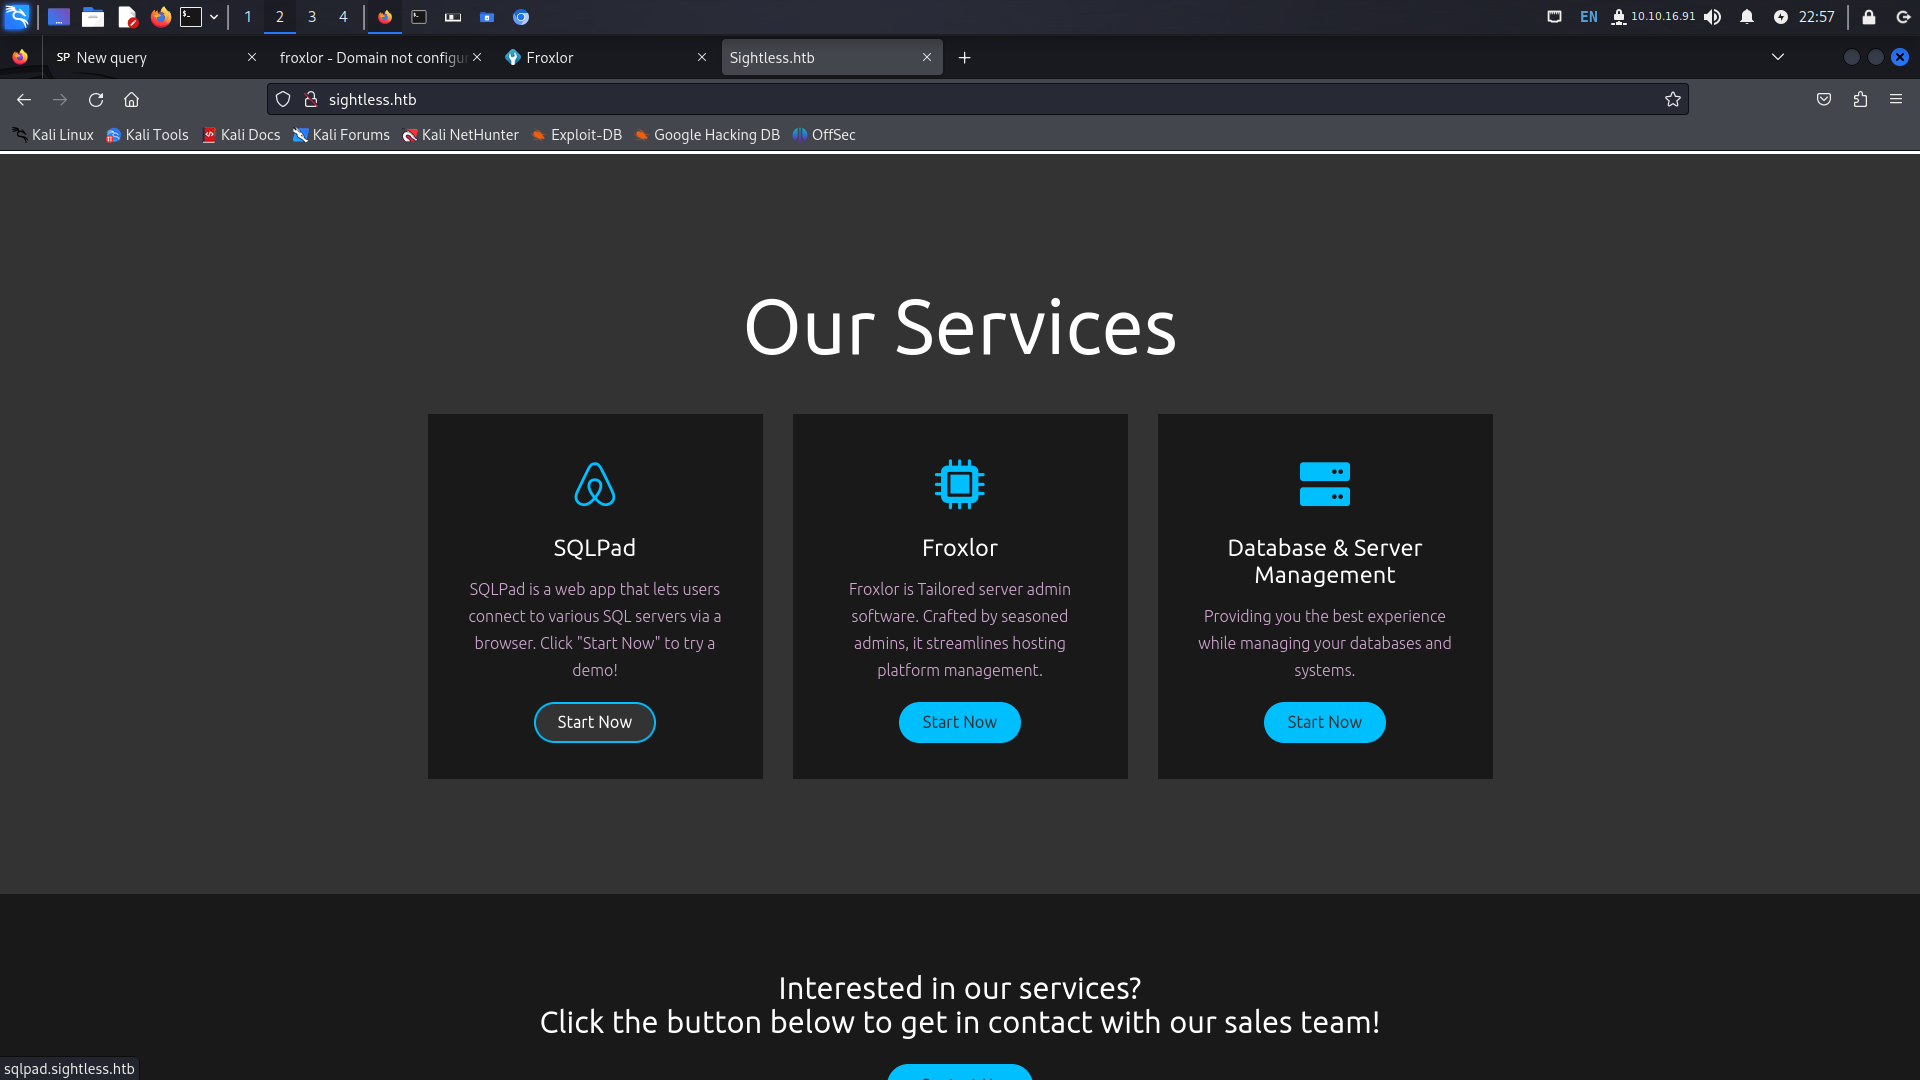Expand terminal launcher dropdown arrow
This screenshot has height=1080, width=1920.
click(x=214, y=17)
